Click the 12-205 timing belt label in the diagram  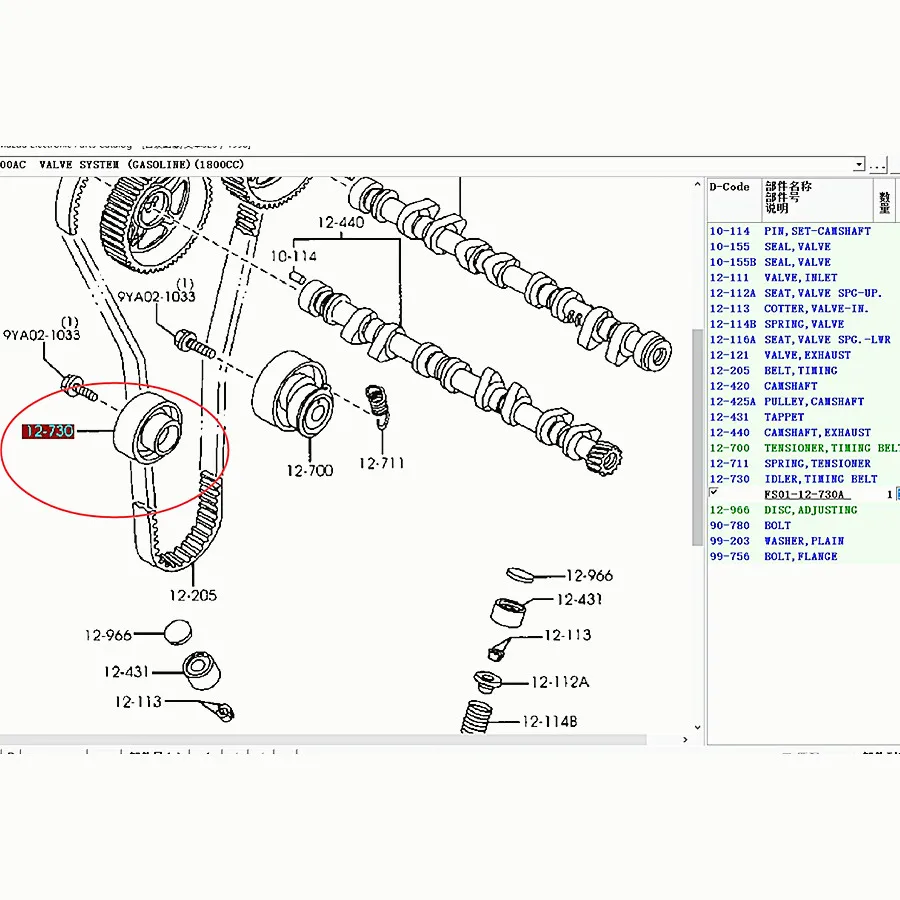point(193,595)
